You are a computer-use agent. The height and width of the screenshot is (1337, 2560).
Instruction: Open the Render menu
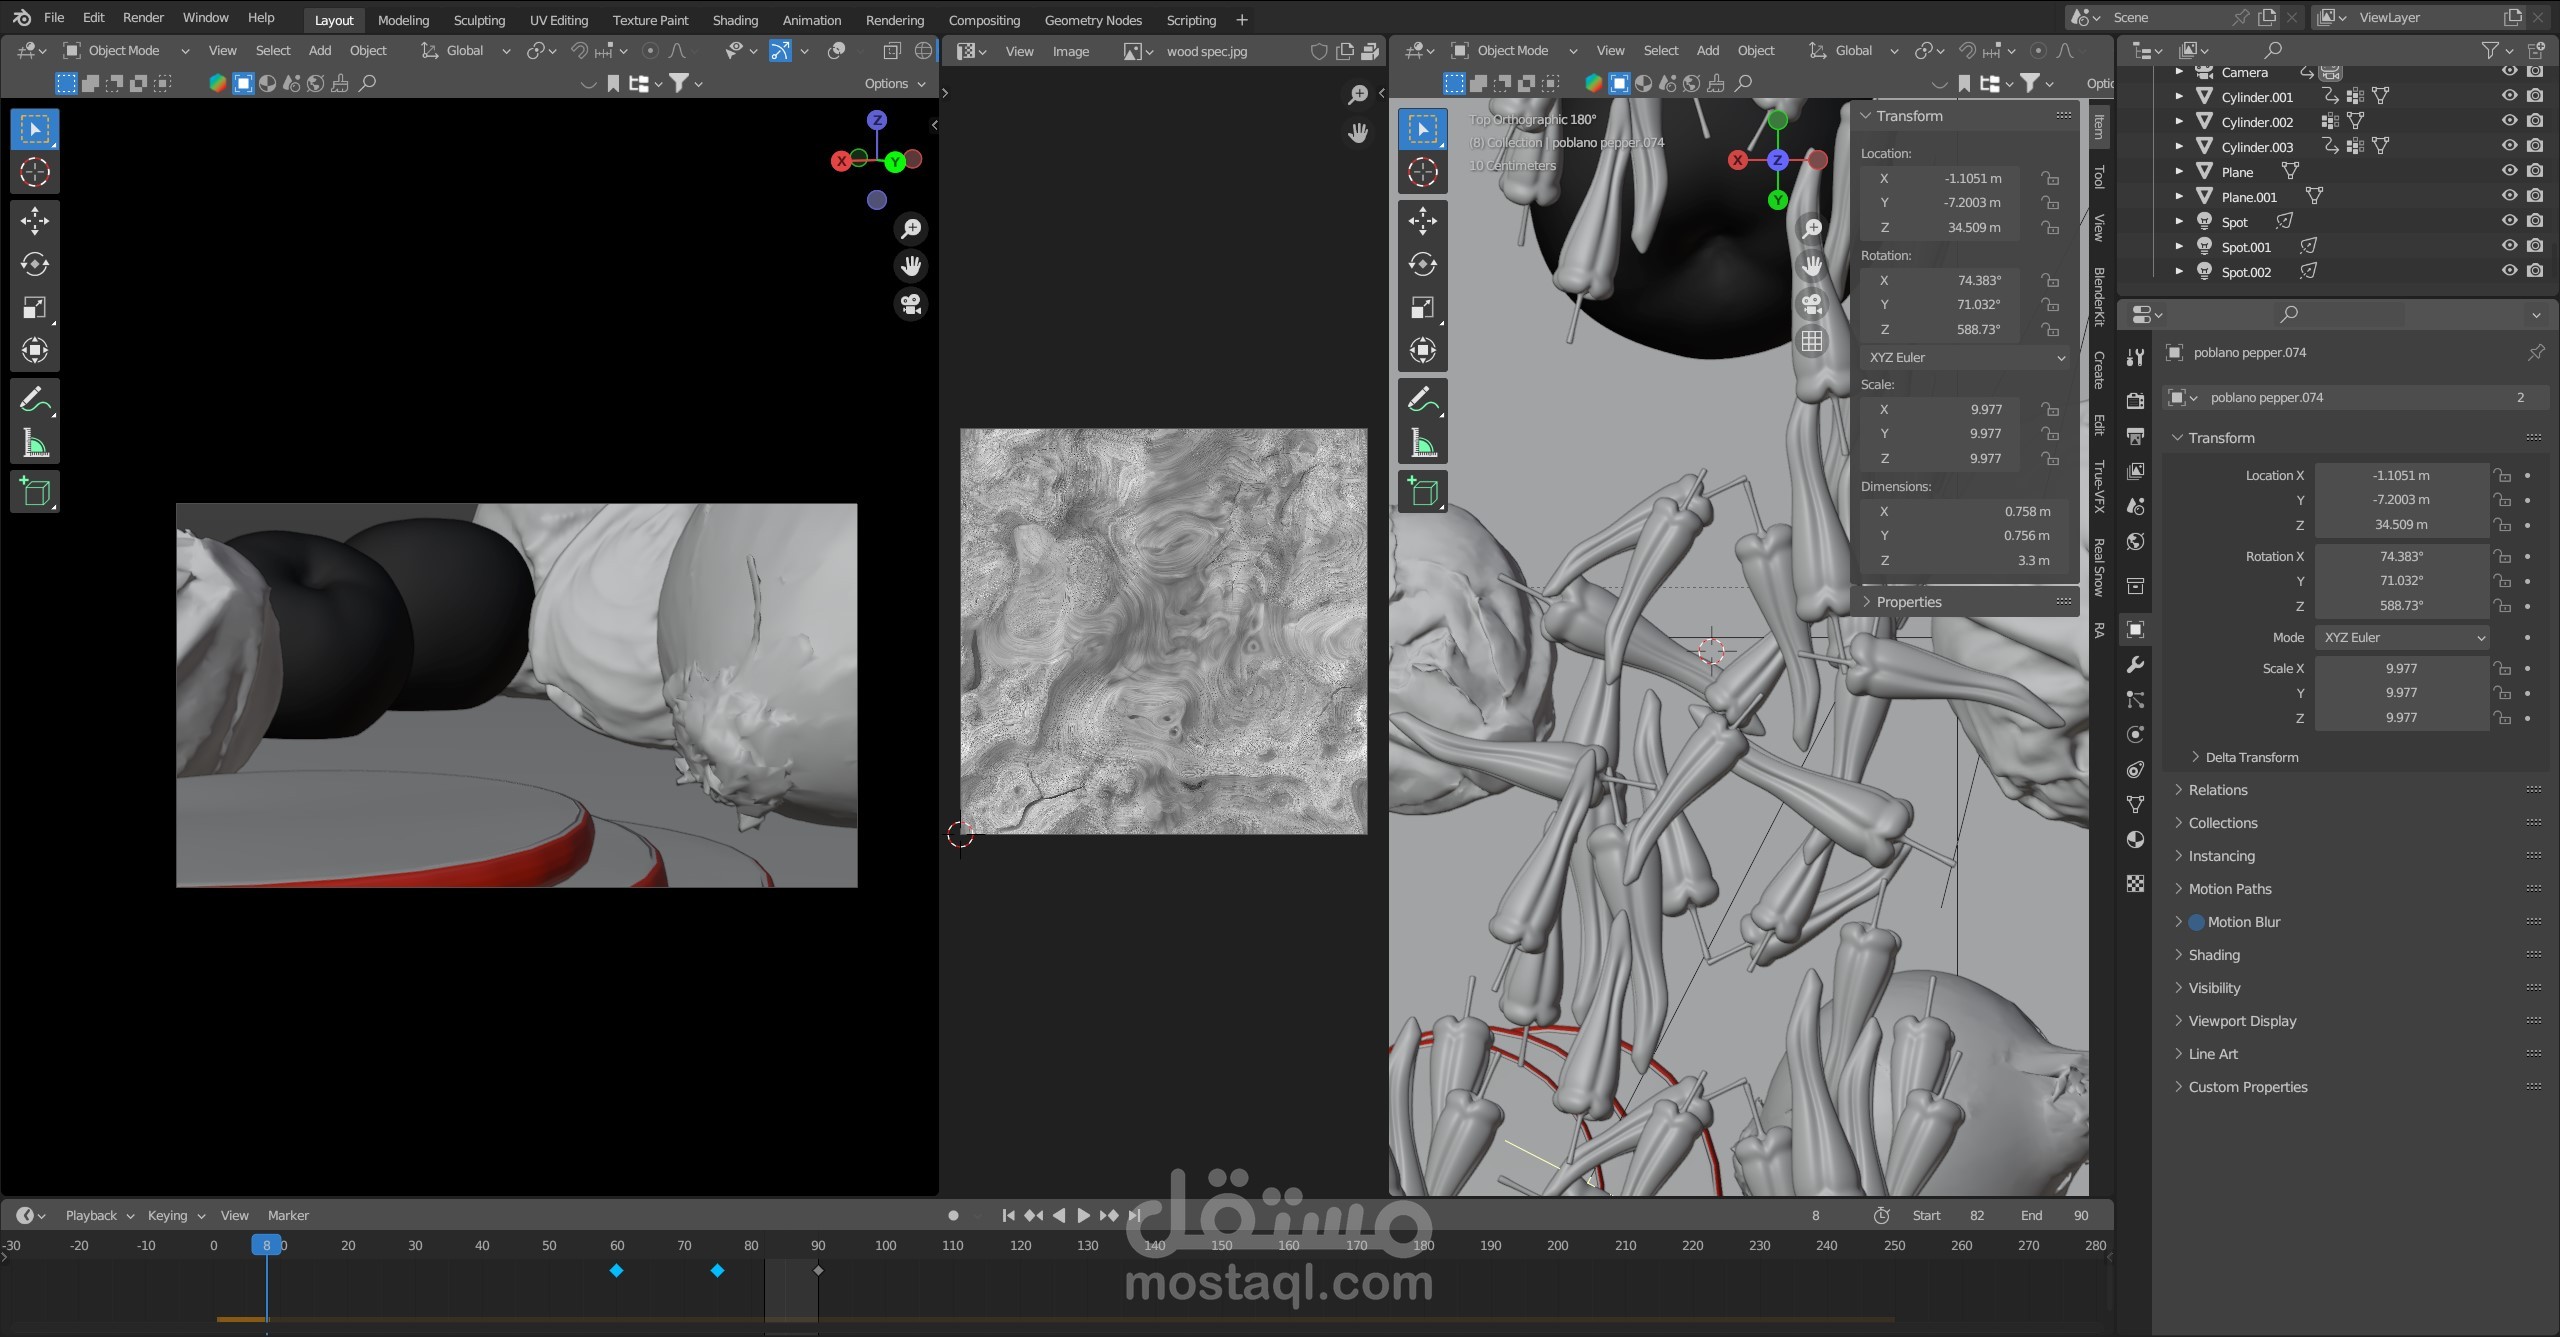(143, 18)
